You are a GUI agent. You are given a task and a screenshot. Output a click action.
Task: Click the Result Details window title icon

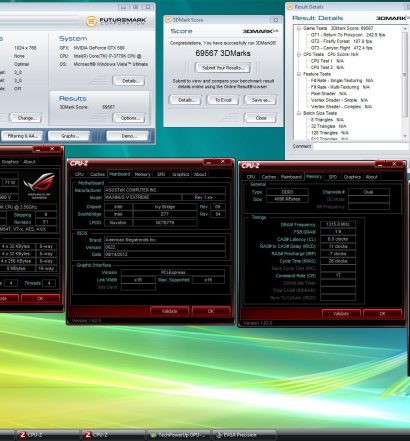click(290, 7)
